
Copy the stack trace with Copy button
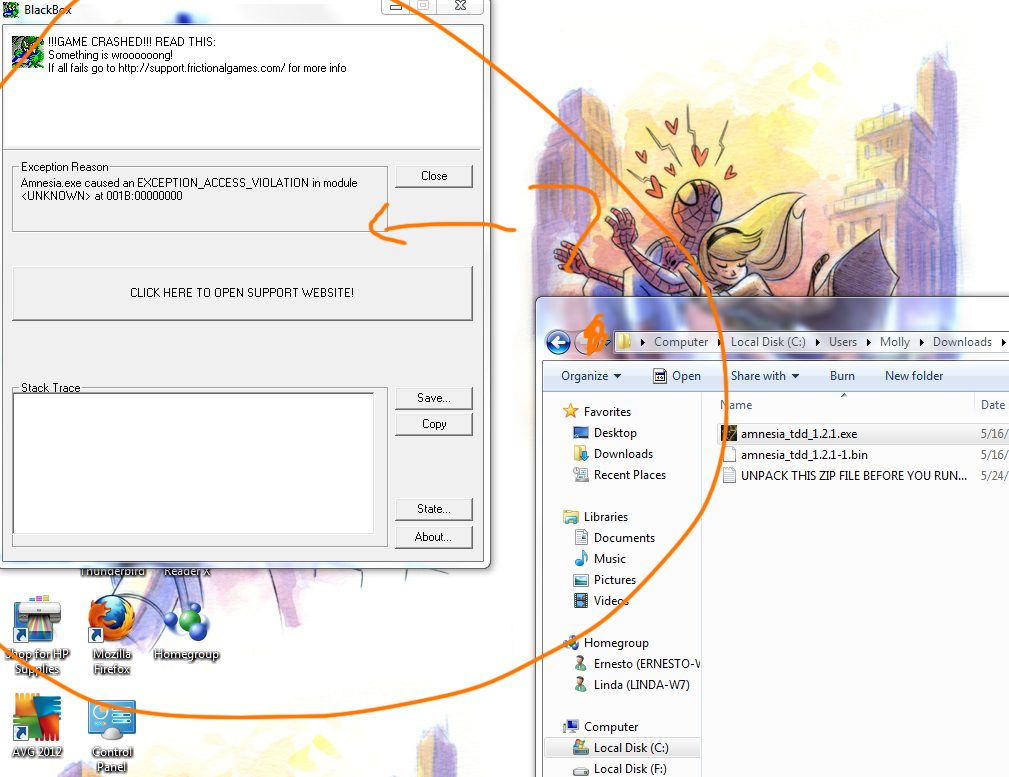[434, 424]
